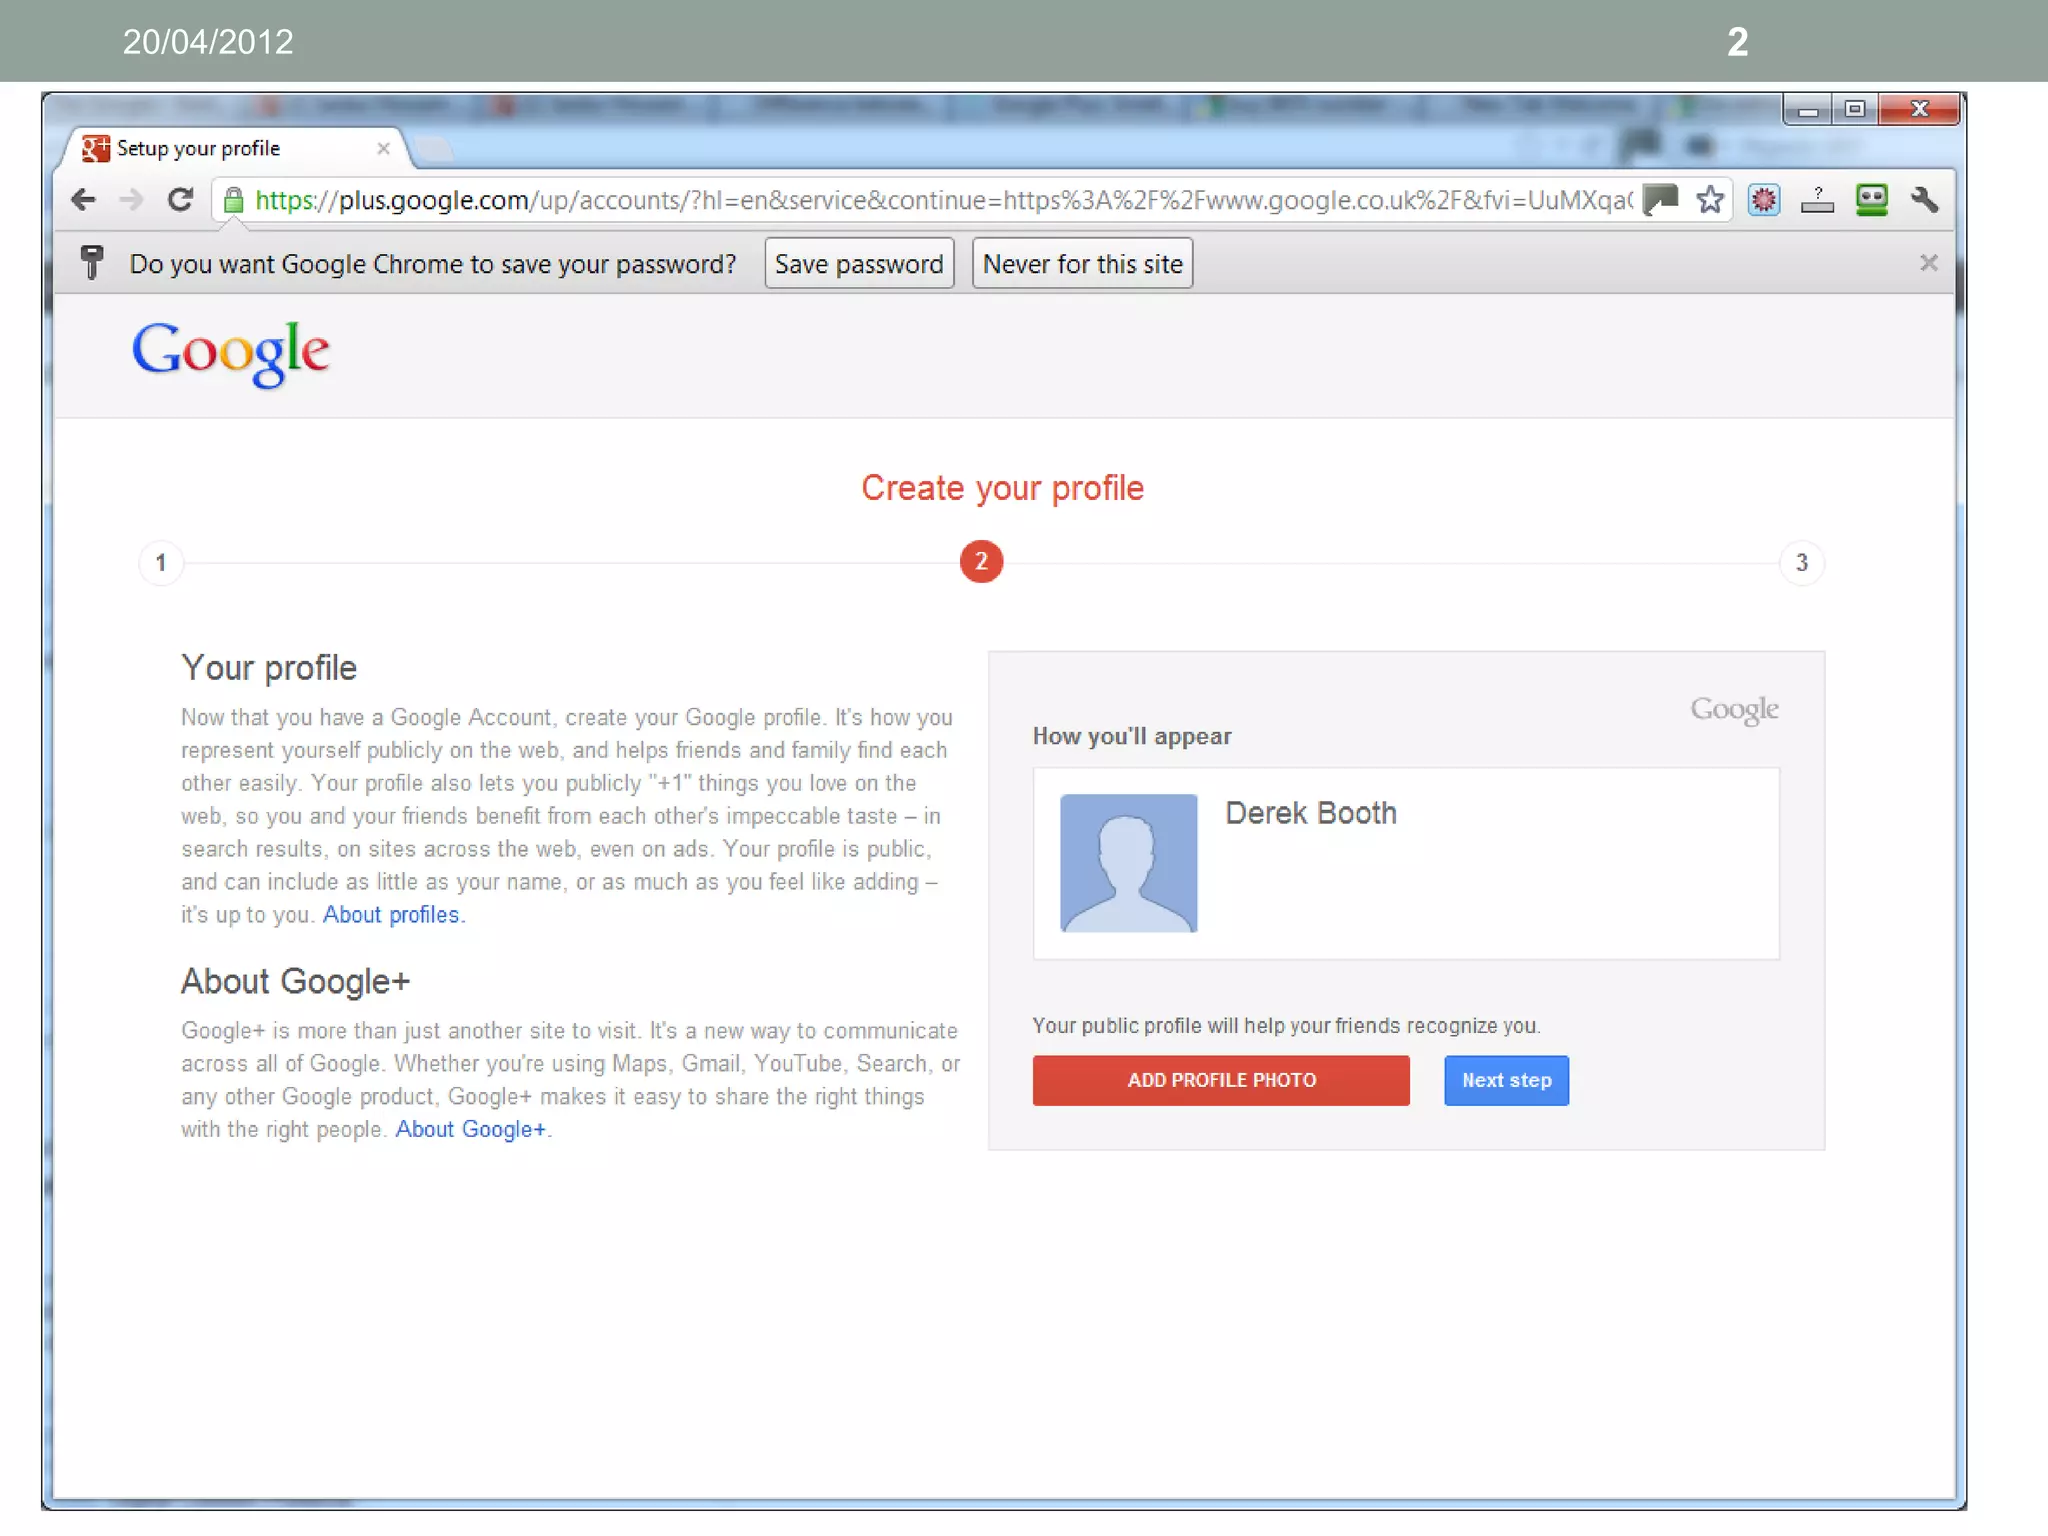Click the red gear extension icon
The height and width of the screenshot is (1536, 2048).
tap(1764, 200)
